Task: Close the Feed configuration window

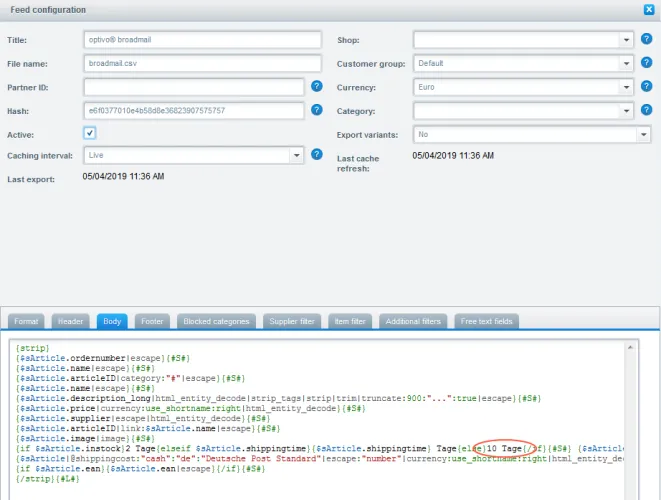Action: pos(649,9)
